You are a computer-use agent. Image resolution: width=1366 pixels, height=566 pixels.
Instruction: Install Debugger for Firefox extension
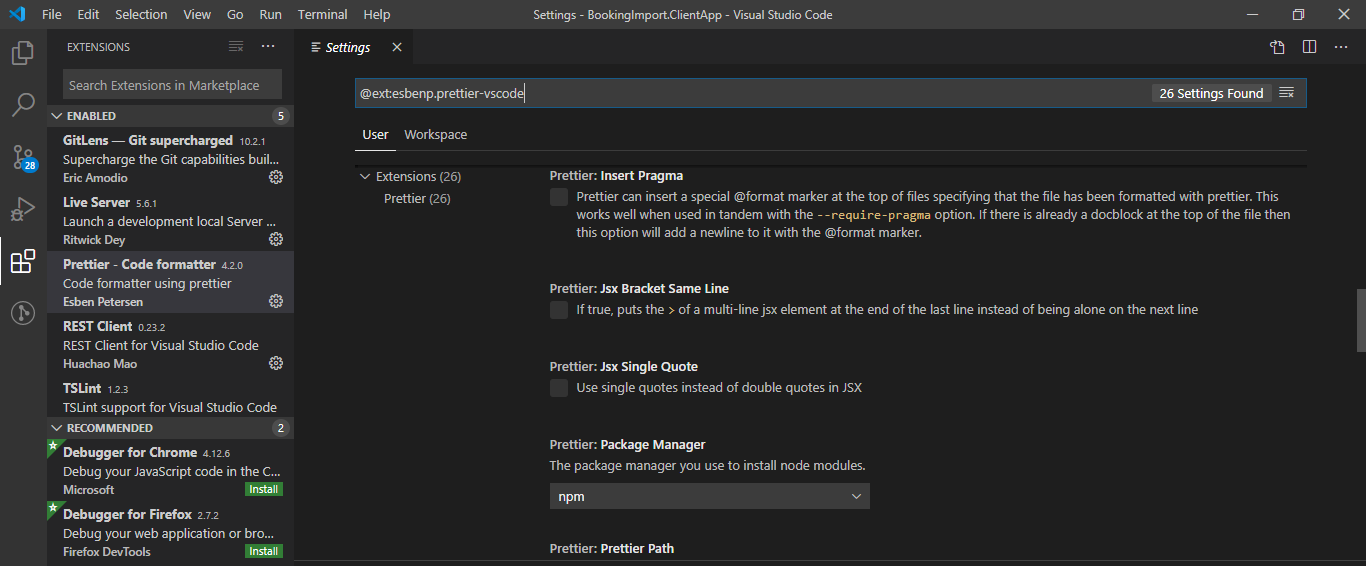[264, 551]
